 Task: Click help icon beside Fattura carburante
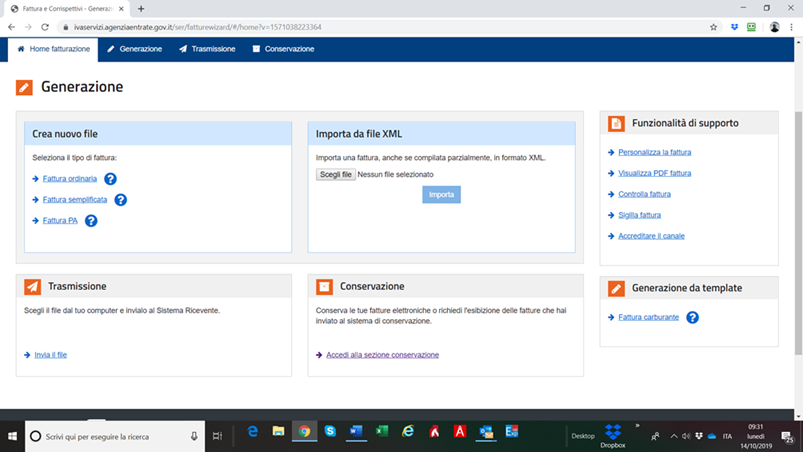coord(692,317)
